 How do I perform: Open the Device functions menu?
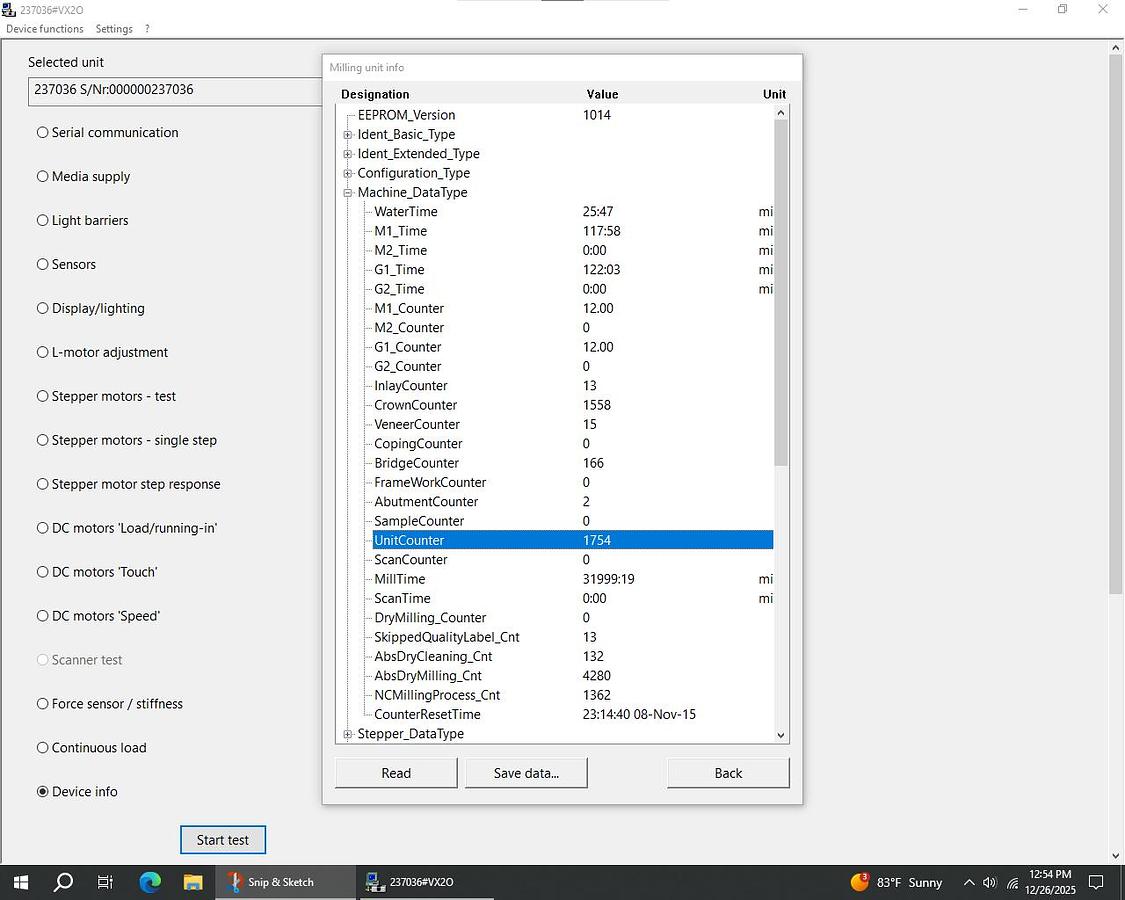45,29
